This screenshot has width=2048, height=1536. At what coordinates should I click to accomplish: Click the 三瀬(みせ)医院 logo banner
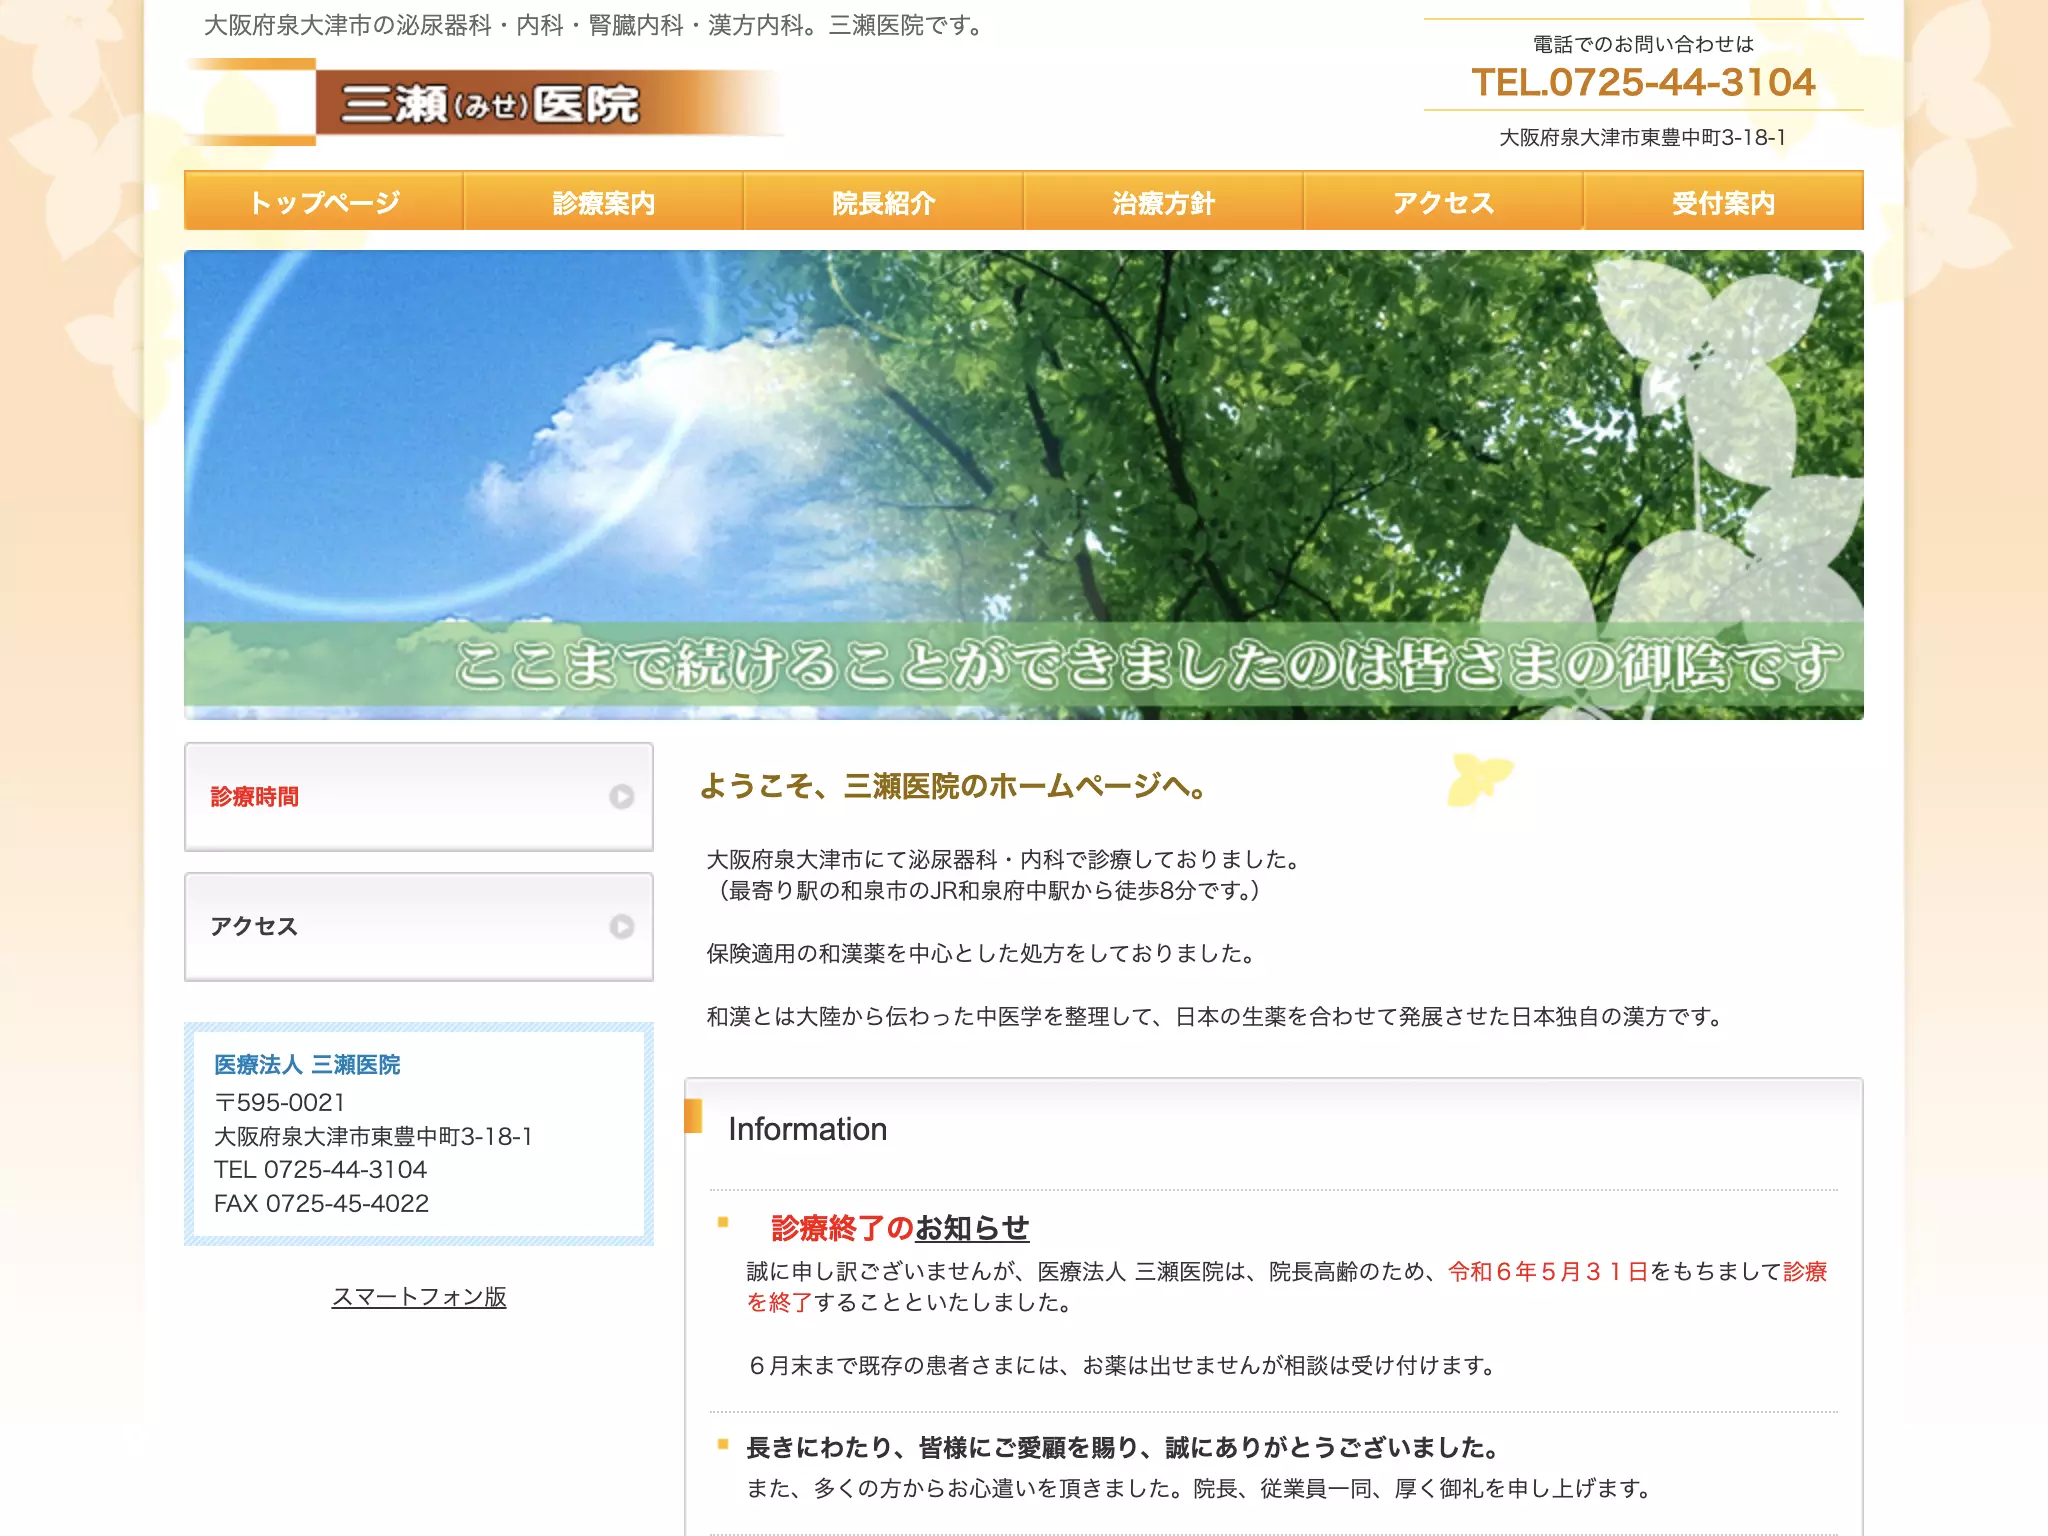(x=485, y=102)
